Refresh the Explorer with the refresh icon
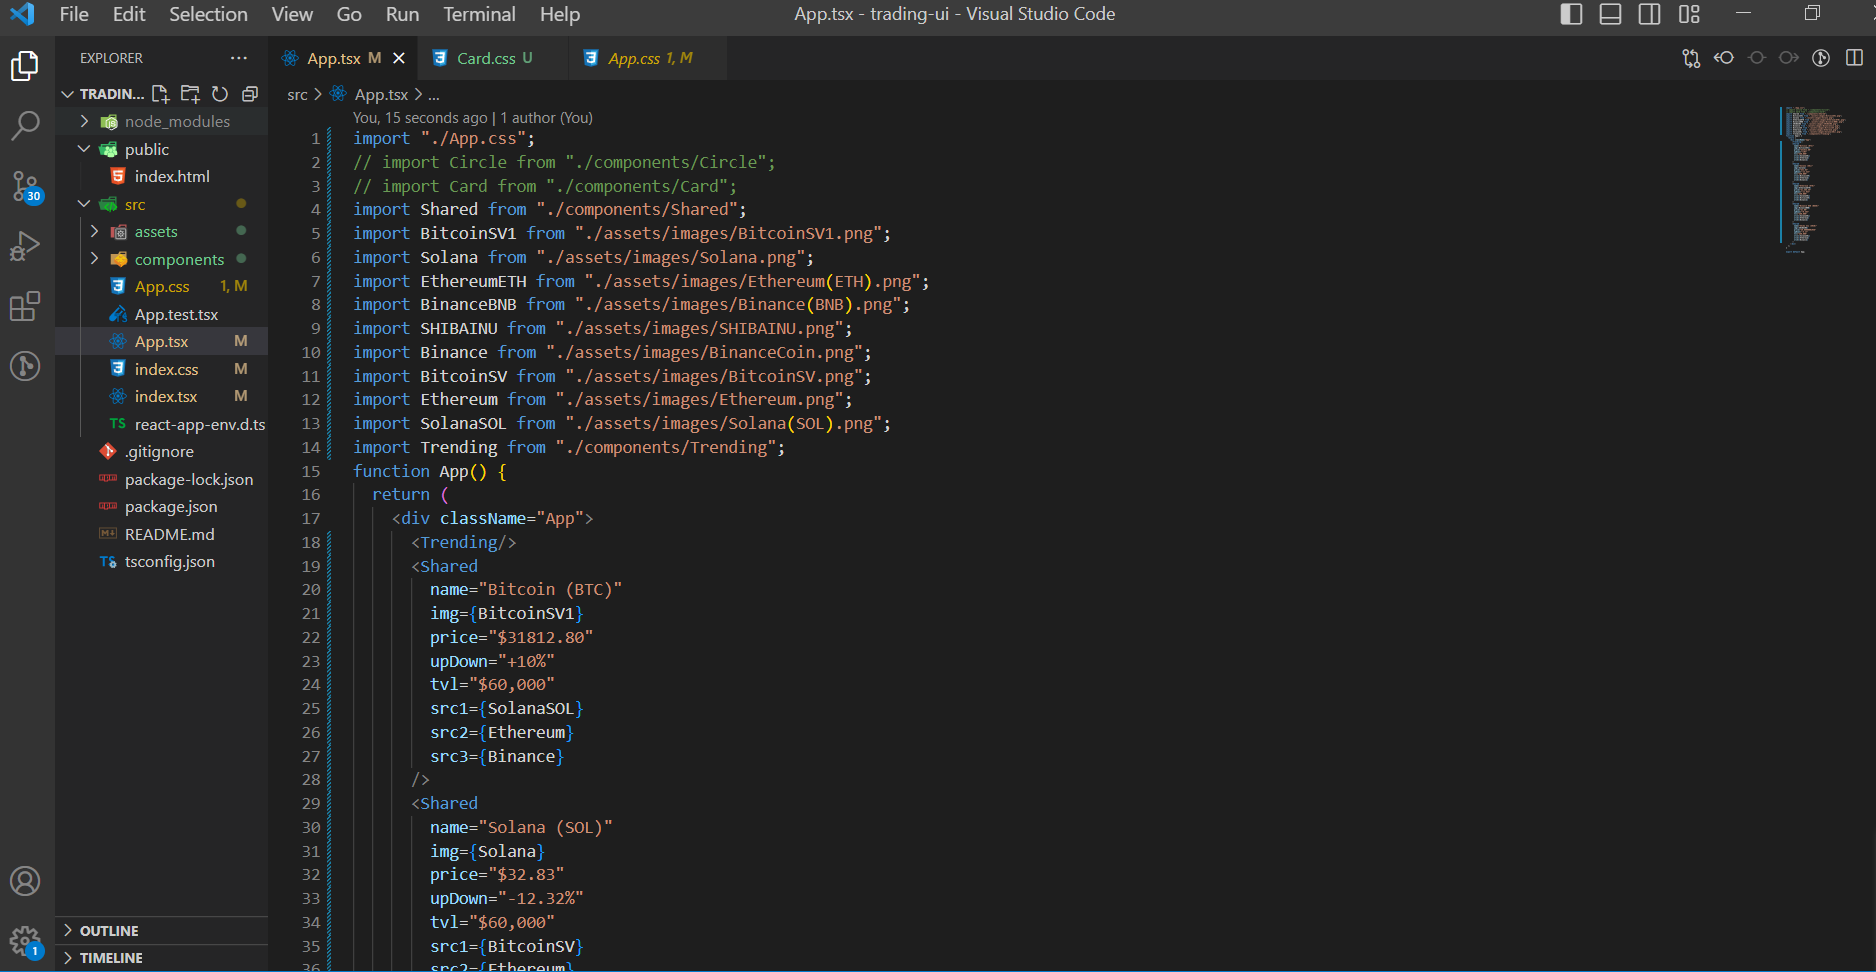Viewport: 1876px width, 972px height. pyautogui.click(x=220, y=94)
